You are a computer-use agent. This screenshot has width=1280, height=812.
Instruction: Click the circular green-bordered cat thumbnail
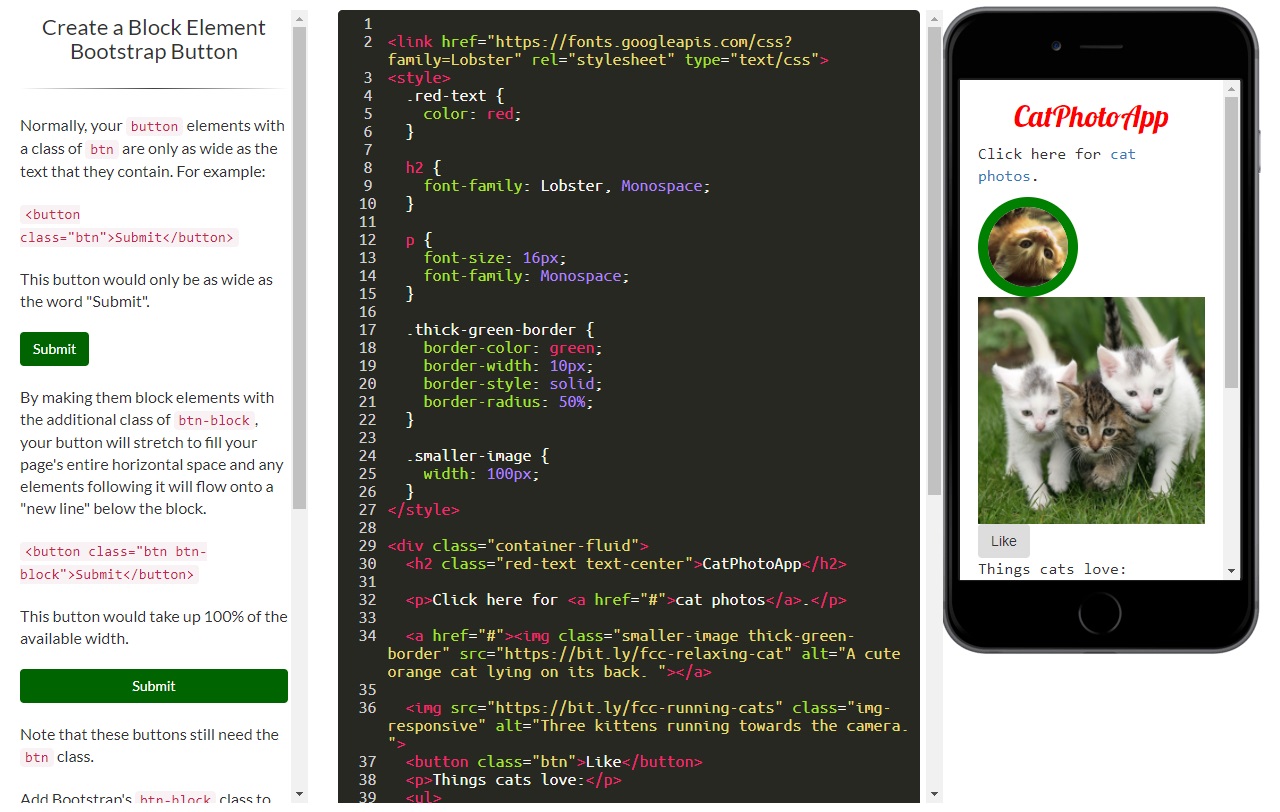point(1028,247)
